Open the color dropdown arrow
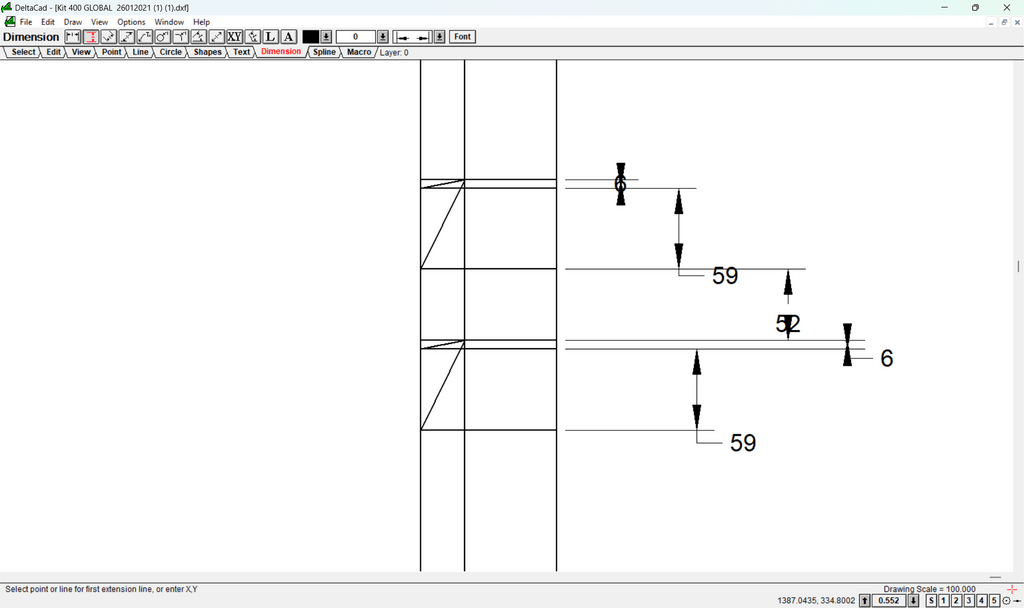The width and height of the screenshot is (1024, 608). pos(326,37)
